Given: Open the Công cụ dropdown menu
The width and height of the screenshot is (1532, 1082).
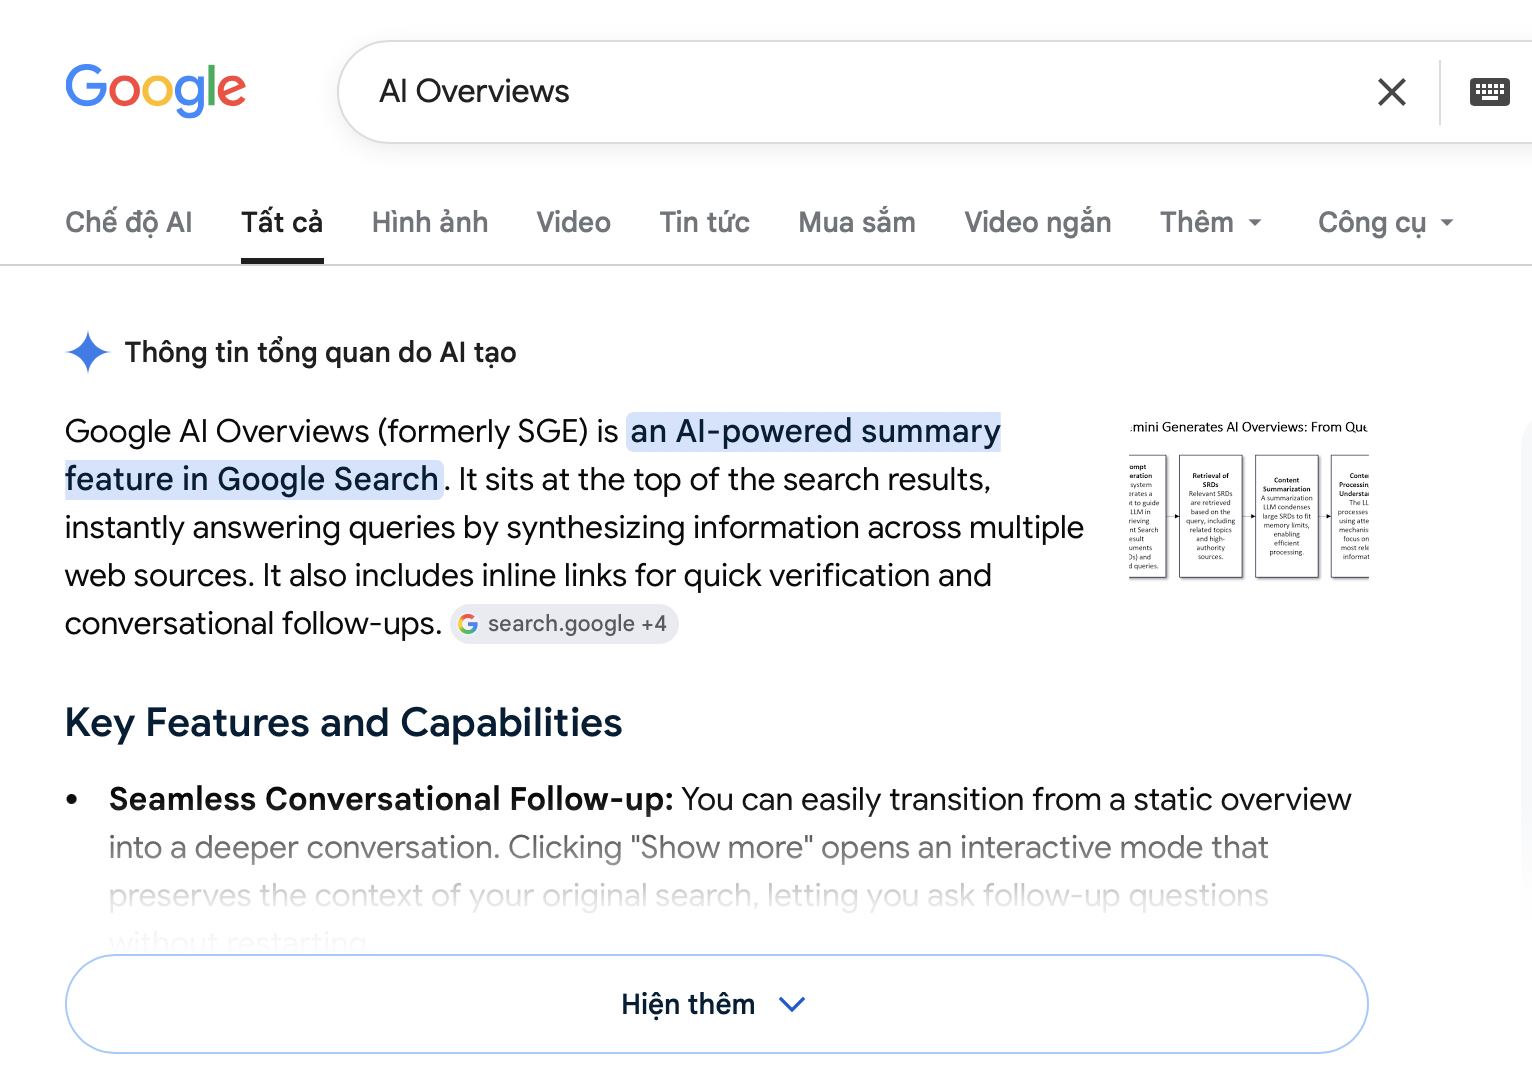Looking at the screenshot, I should [x=1386, y=223].
